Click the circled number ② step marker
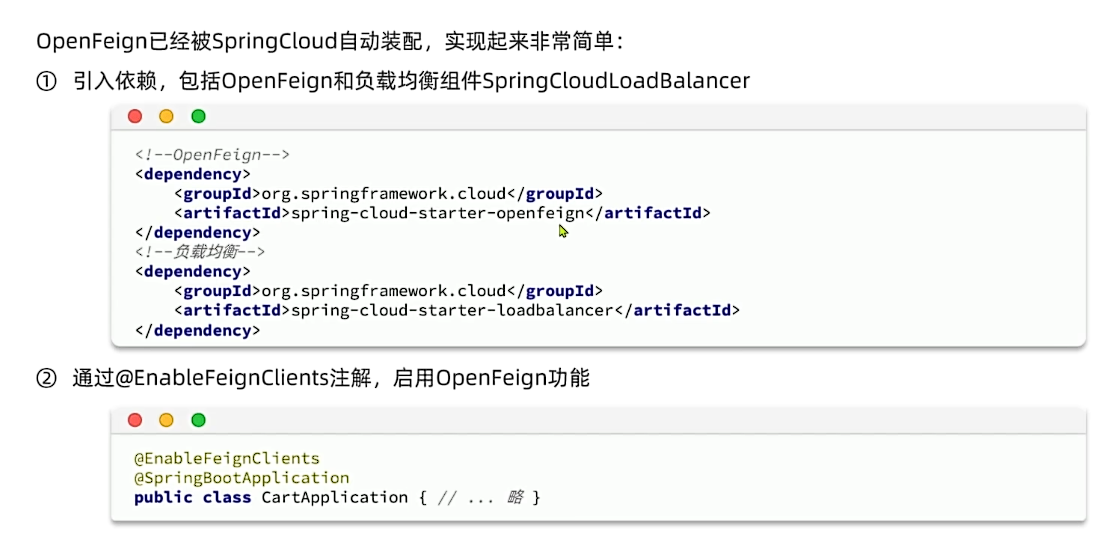Image resolution: width=1113 pixels, height=539 pixels. [x=46, y=378]
